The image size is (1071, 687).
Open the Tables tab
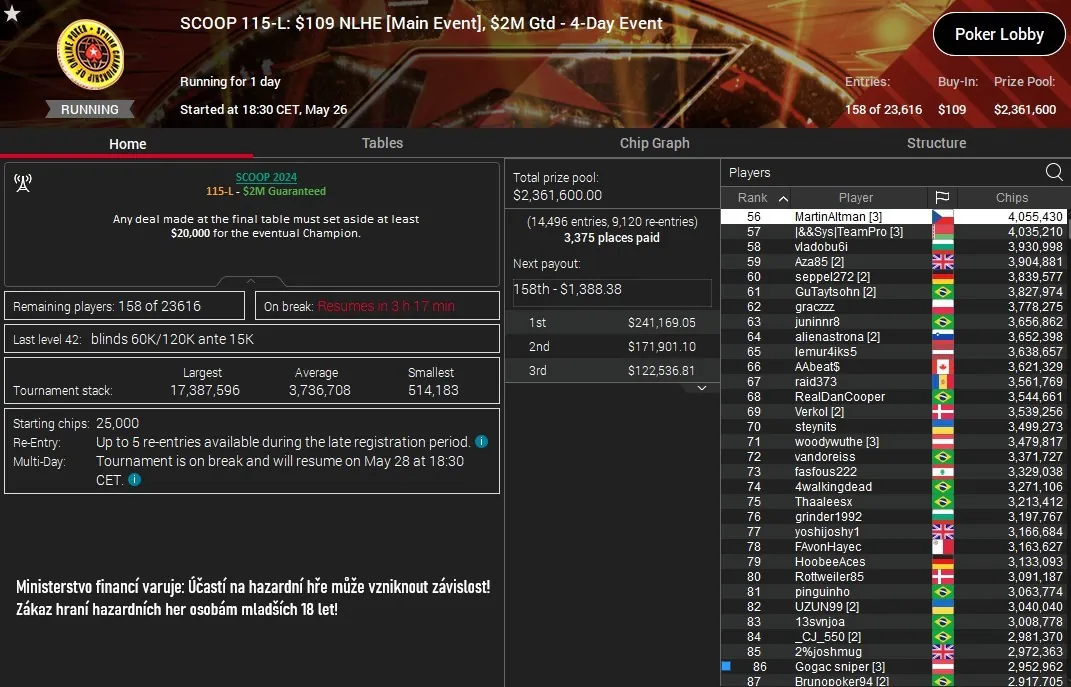(x=382, y=143)
